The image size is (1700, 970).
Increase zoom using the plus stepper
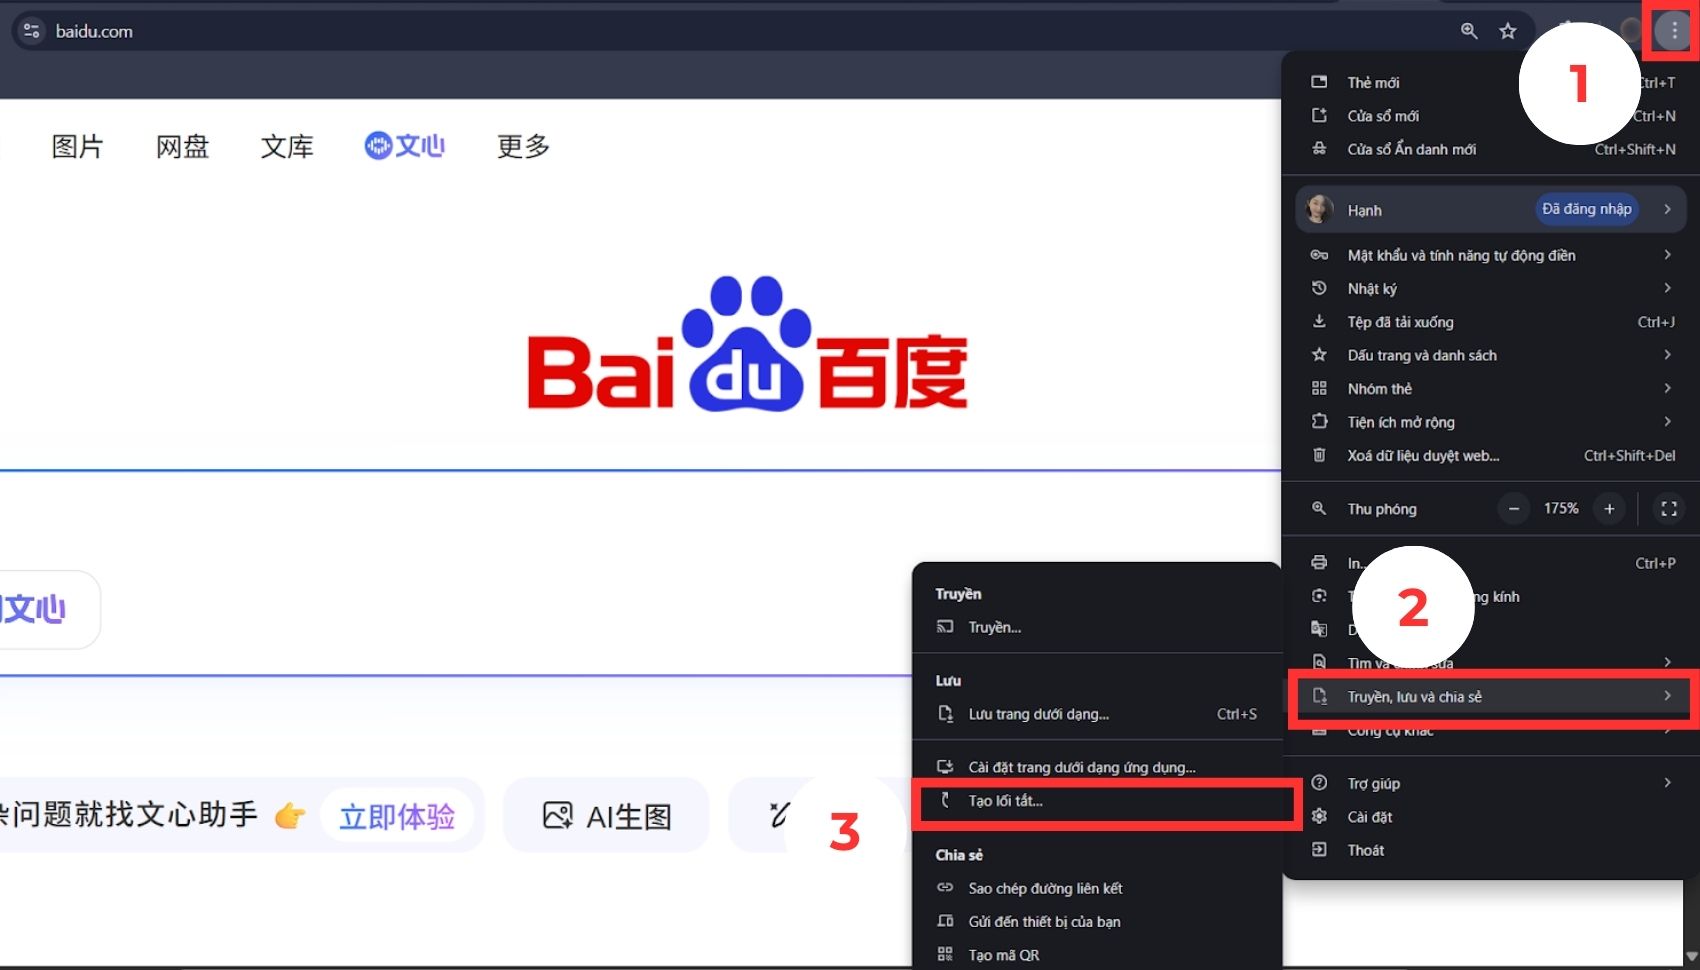pos(1608,508)
